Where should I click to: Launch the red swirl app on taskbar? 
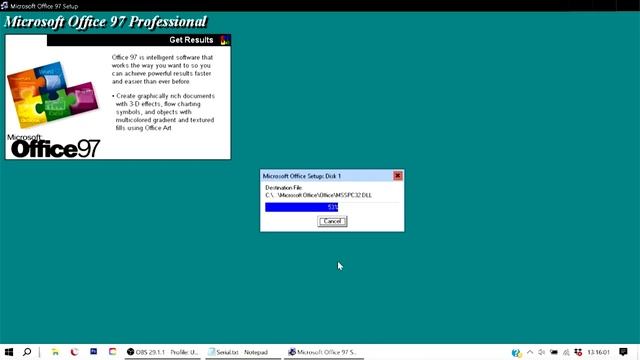click(x=74, y=352)
